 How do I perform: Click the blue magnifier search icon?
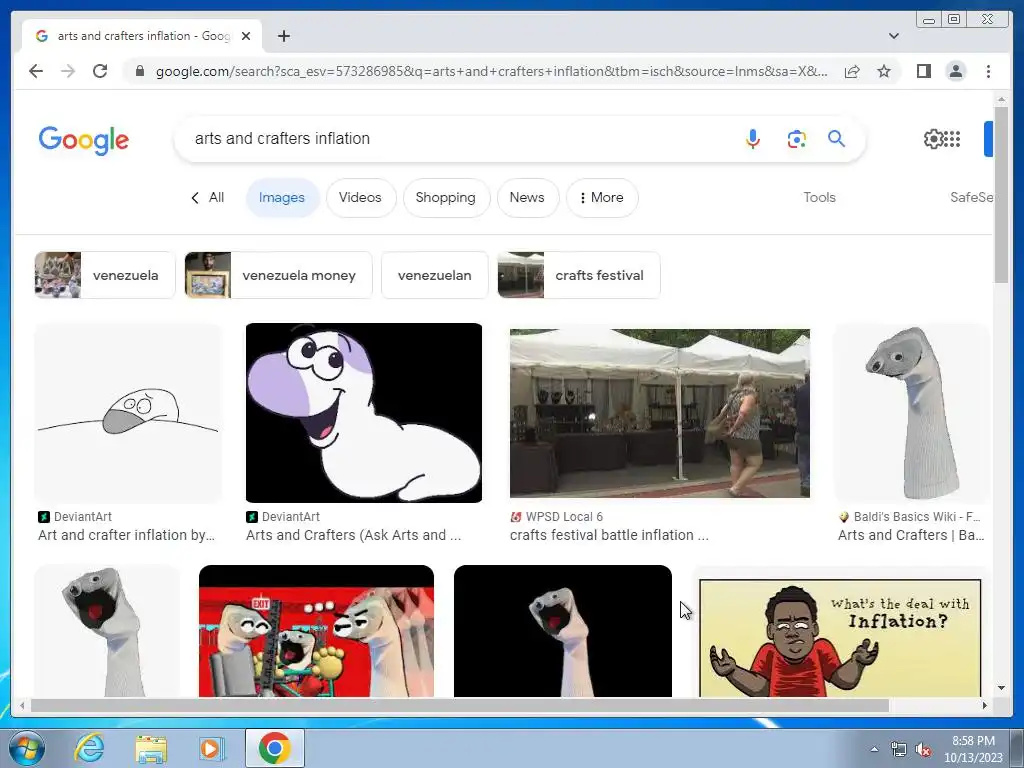pos(837,138)
